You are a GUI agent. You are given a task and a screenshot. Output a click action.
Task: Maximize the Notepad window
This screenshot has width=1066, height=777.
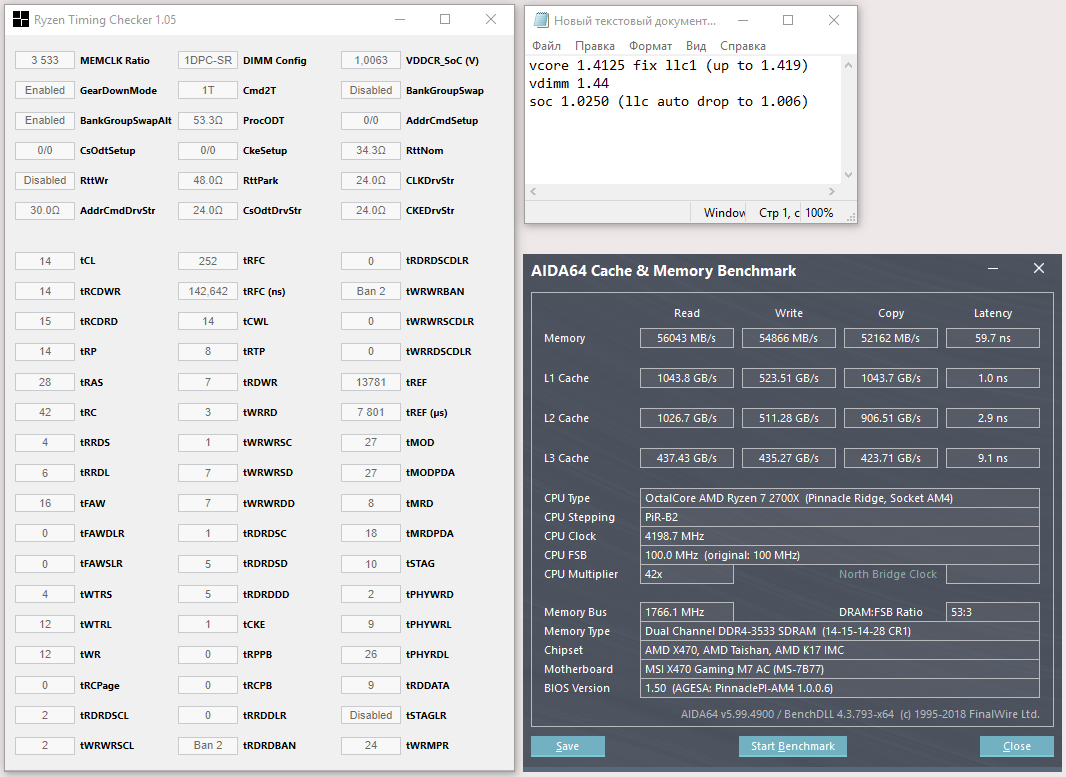pyautogui.click(x=788, y=20)
